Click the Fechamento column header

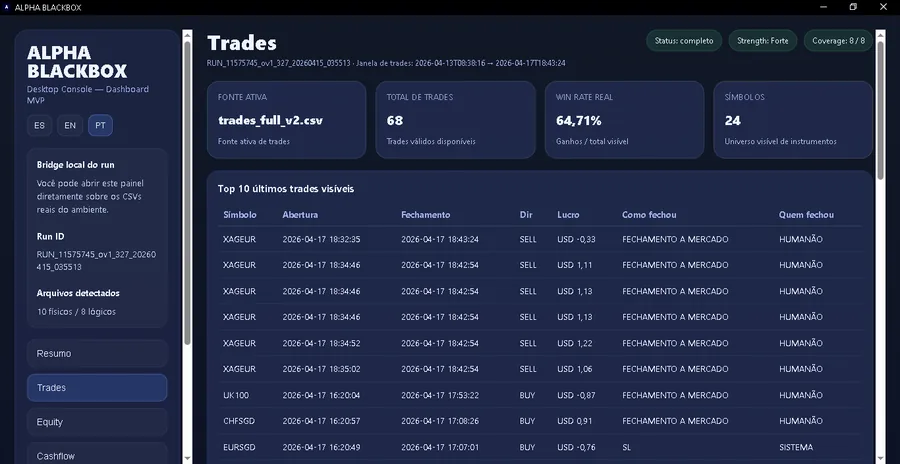click(425, 215)
